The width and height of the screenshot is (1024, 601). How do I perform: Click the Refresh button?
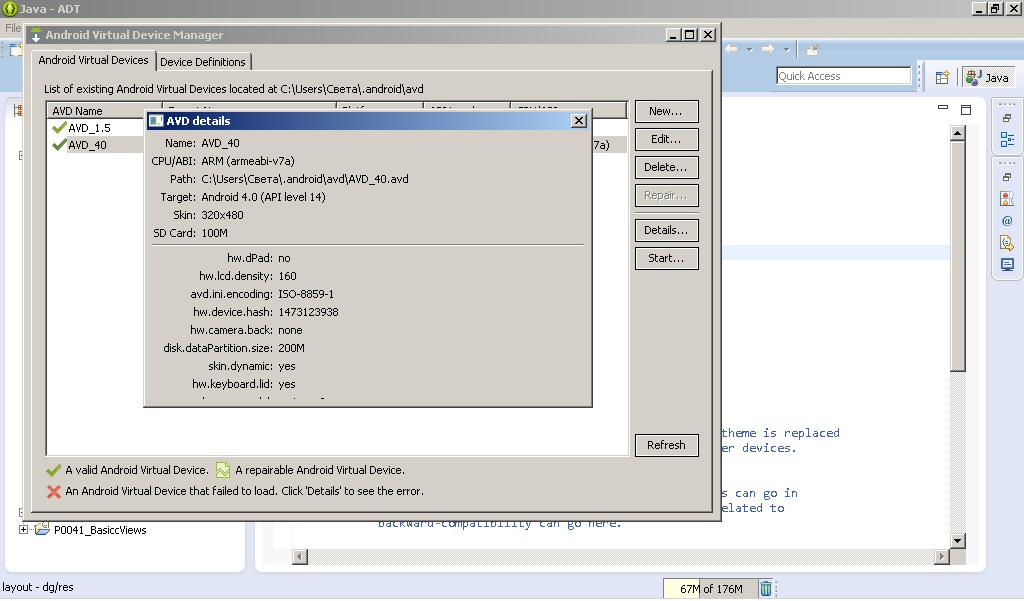[x=666, y=445]
